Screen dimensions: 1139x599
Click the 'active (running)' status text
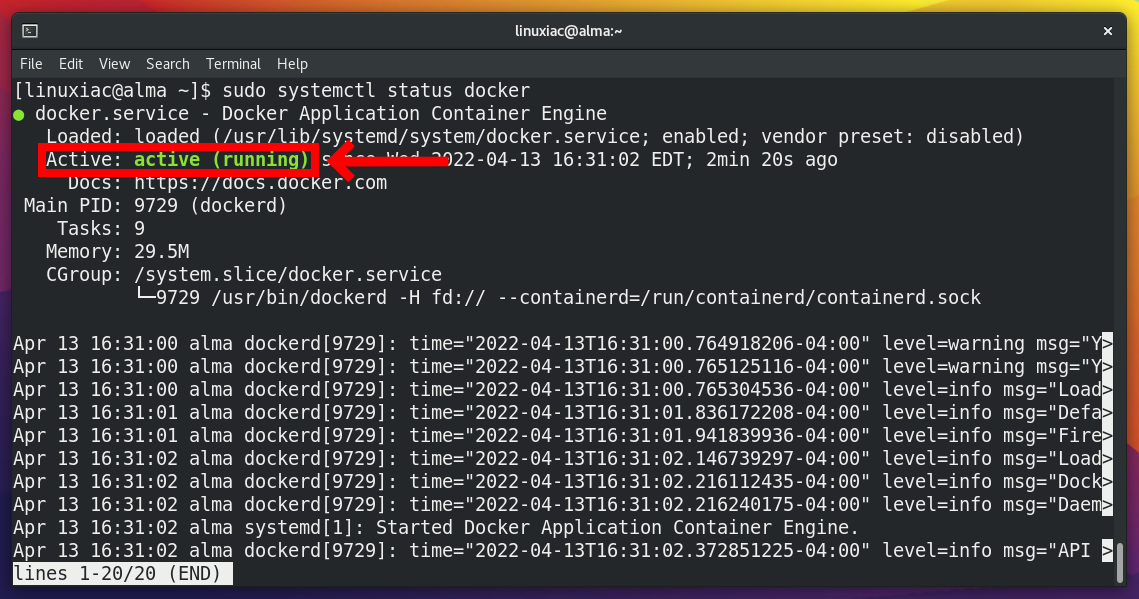222,160
